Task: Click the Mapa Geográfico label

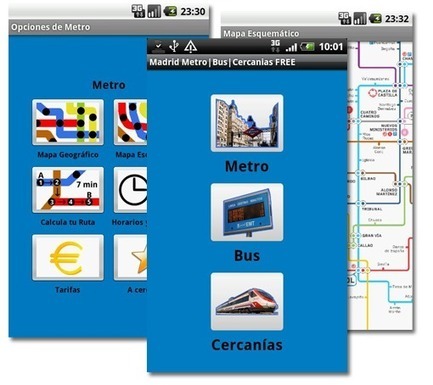Action: point(68,155)
